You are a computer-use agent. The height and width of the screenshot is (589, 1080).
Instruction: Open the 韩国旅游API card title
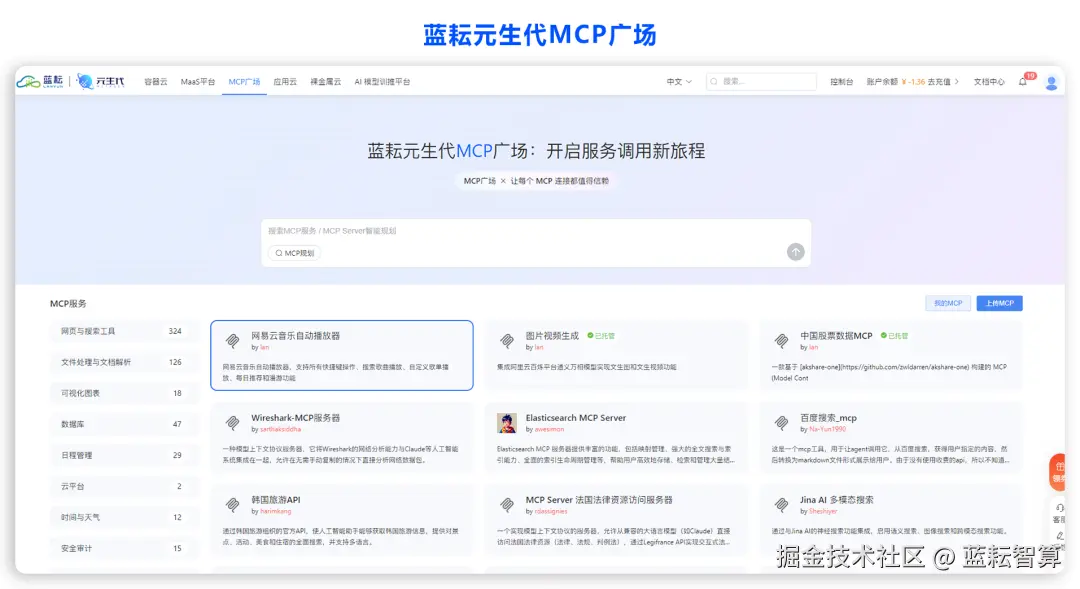click(276, 499)
